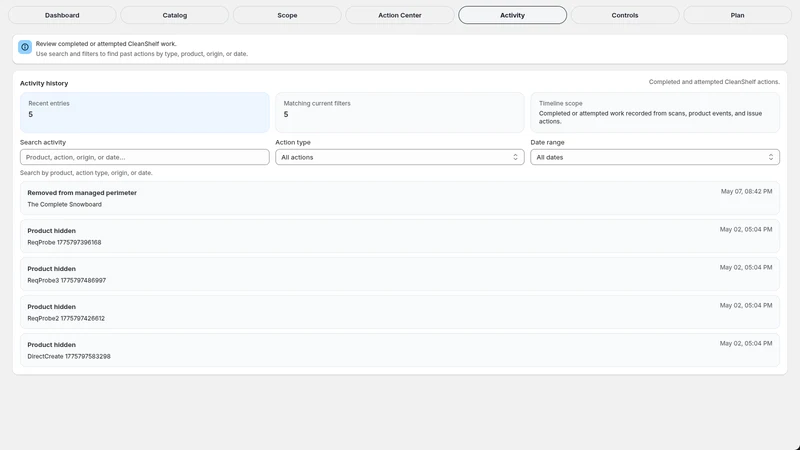
Task: Open the Removed from managed perimeter entry
Action: click(399, 198)
